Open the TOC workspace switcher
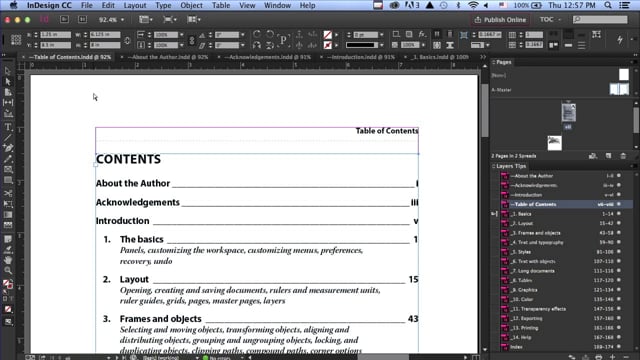 tap(550, 20)
